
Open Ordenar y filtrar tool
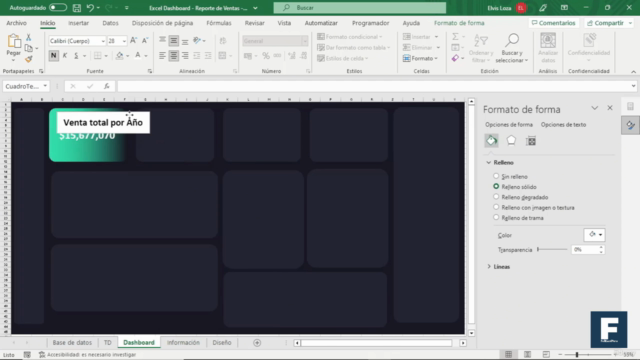[481, 48]
